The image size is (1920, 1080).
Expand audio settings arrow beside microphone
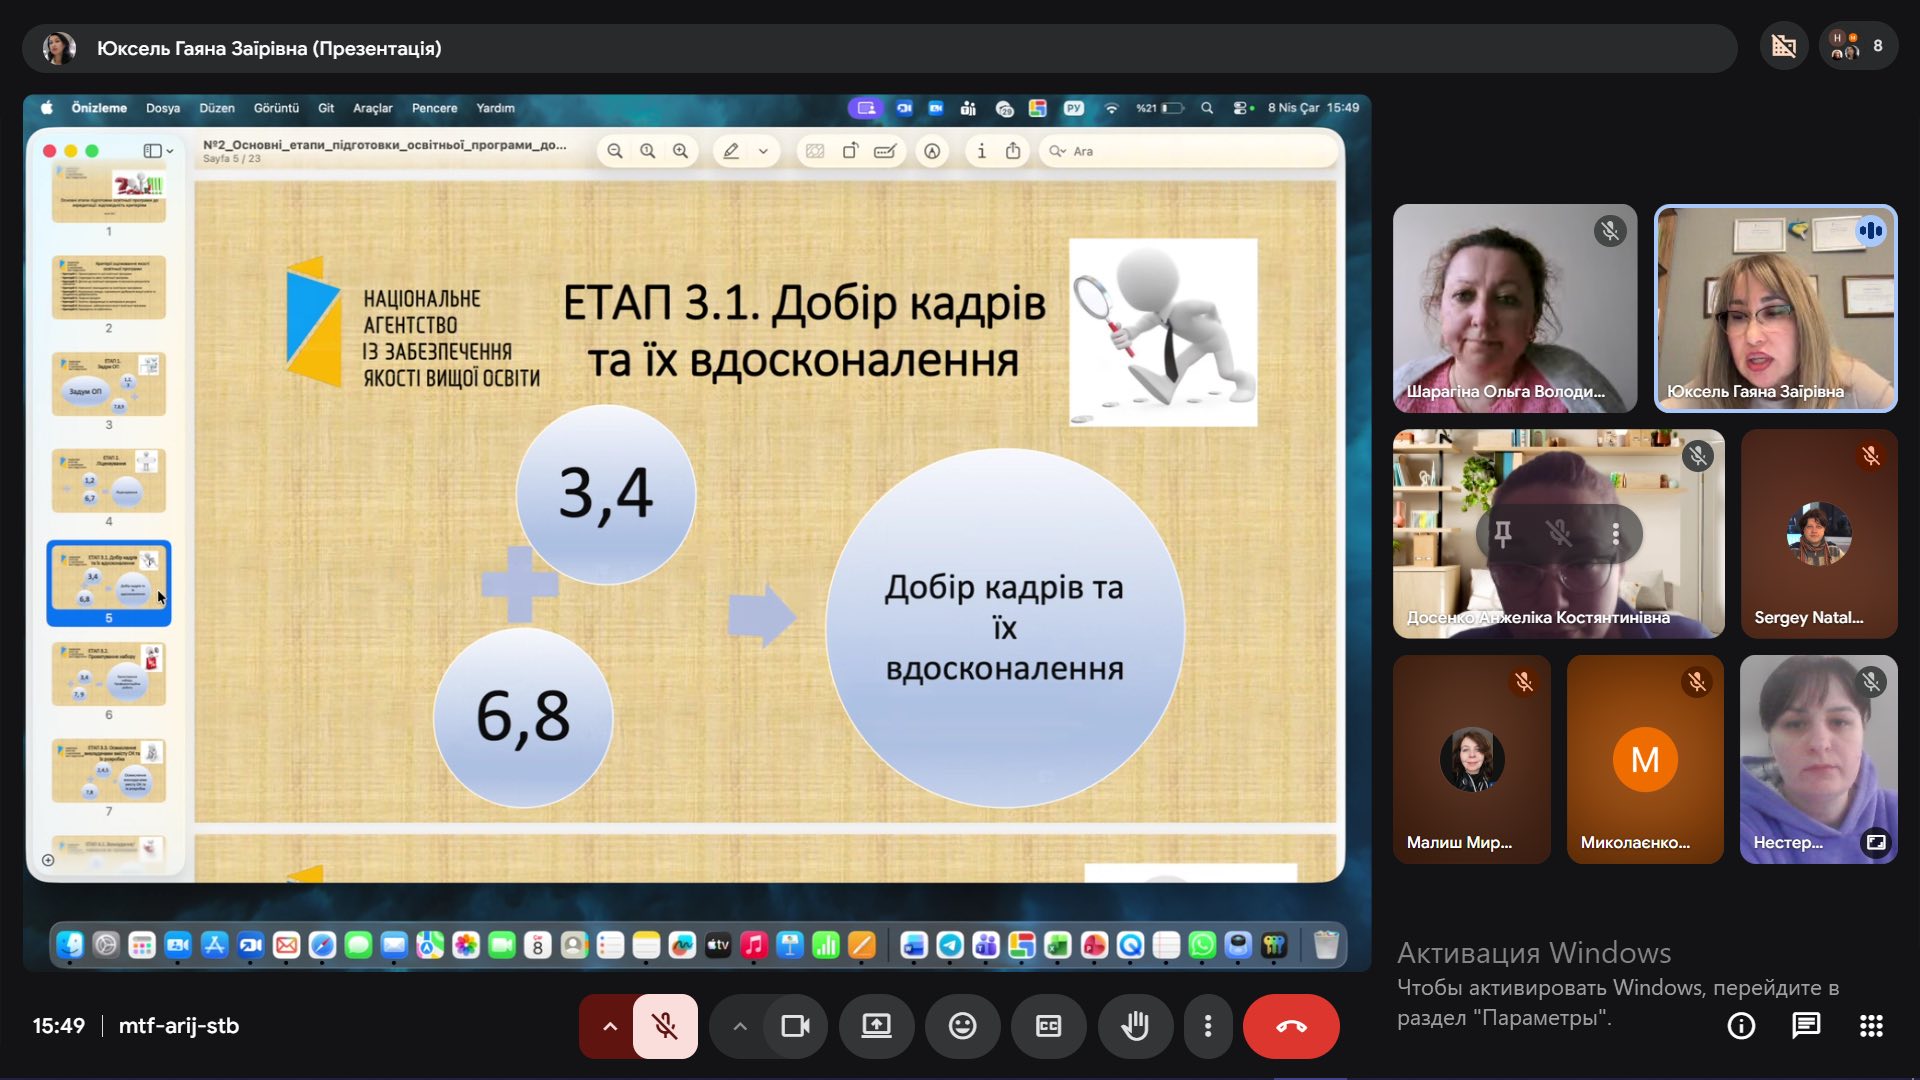pyautogui.click(x=609, y=1026)
